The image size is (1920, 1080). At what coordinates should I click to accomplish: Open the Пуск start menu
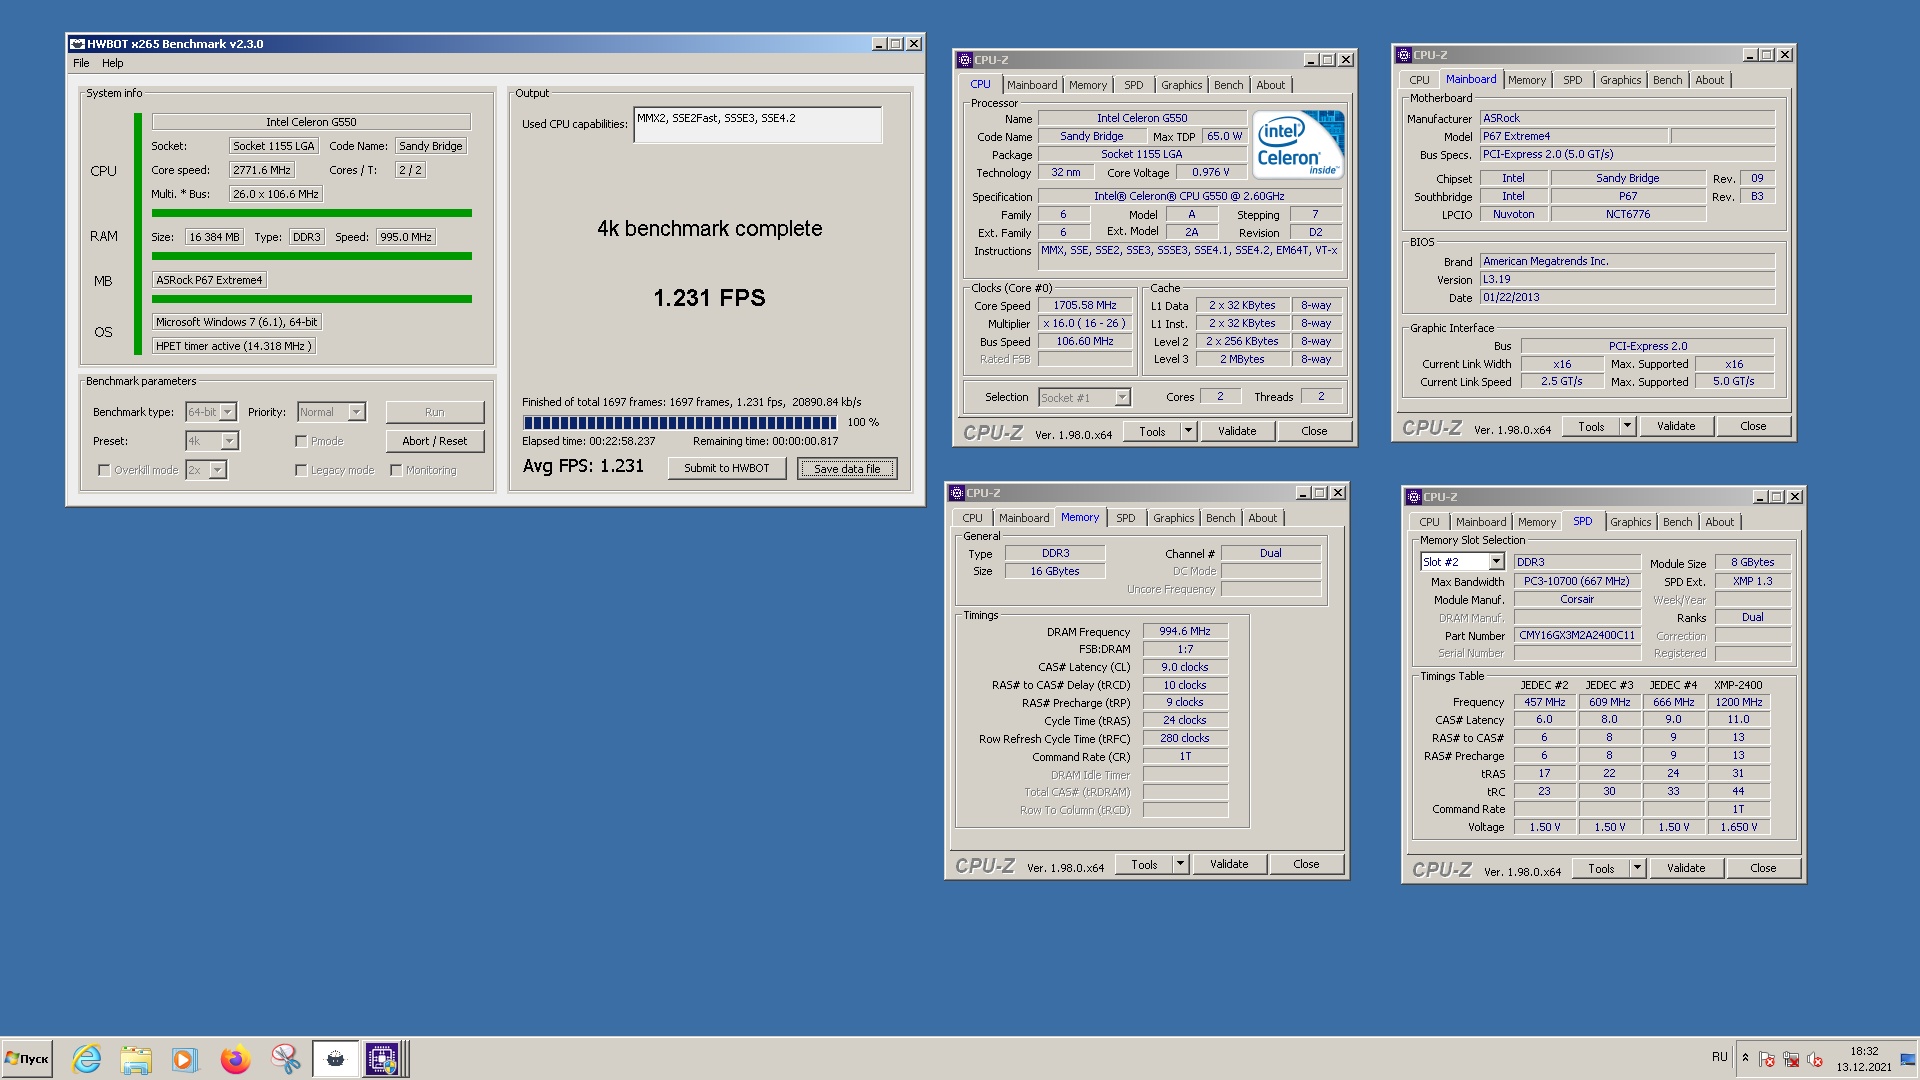tap(27, 1059)
